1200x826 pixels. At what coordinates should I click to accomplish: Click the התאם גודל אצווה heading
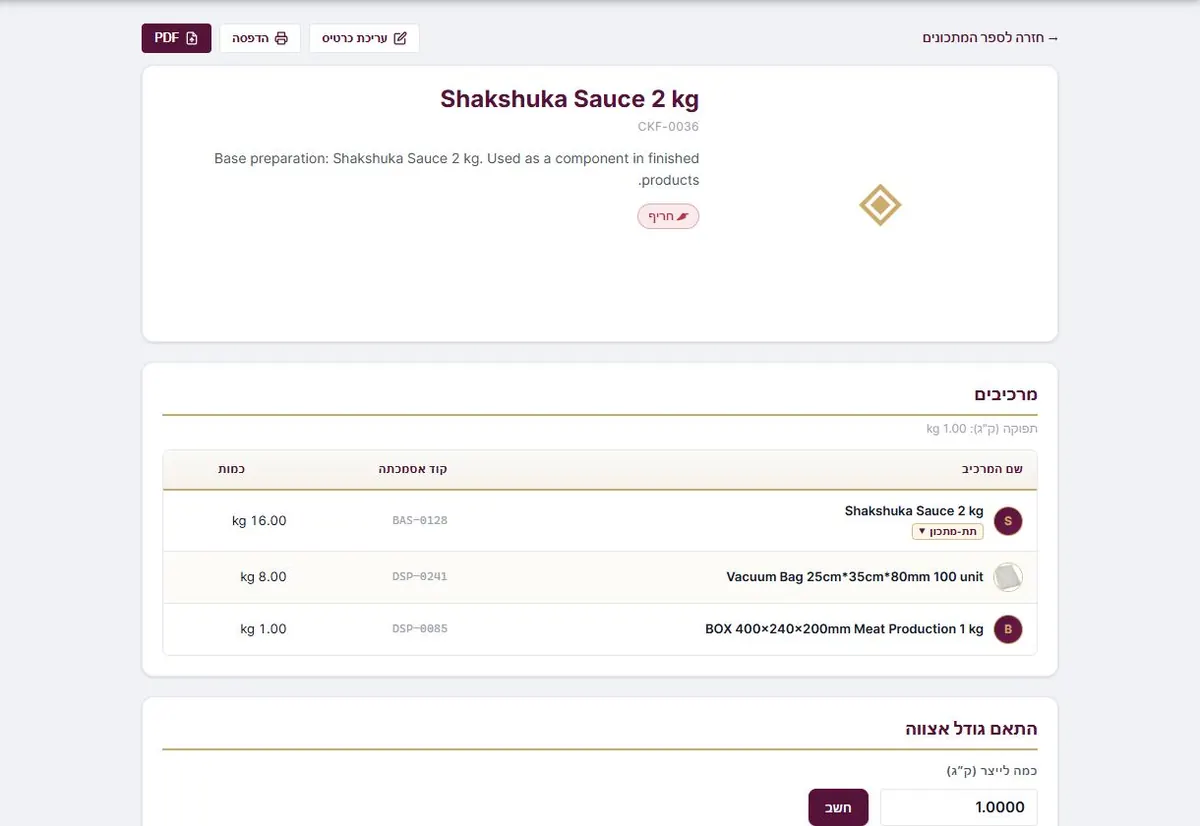click(x=971, y=728)
